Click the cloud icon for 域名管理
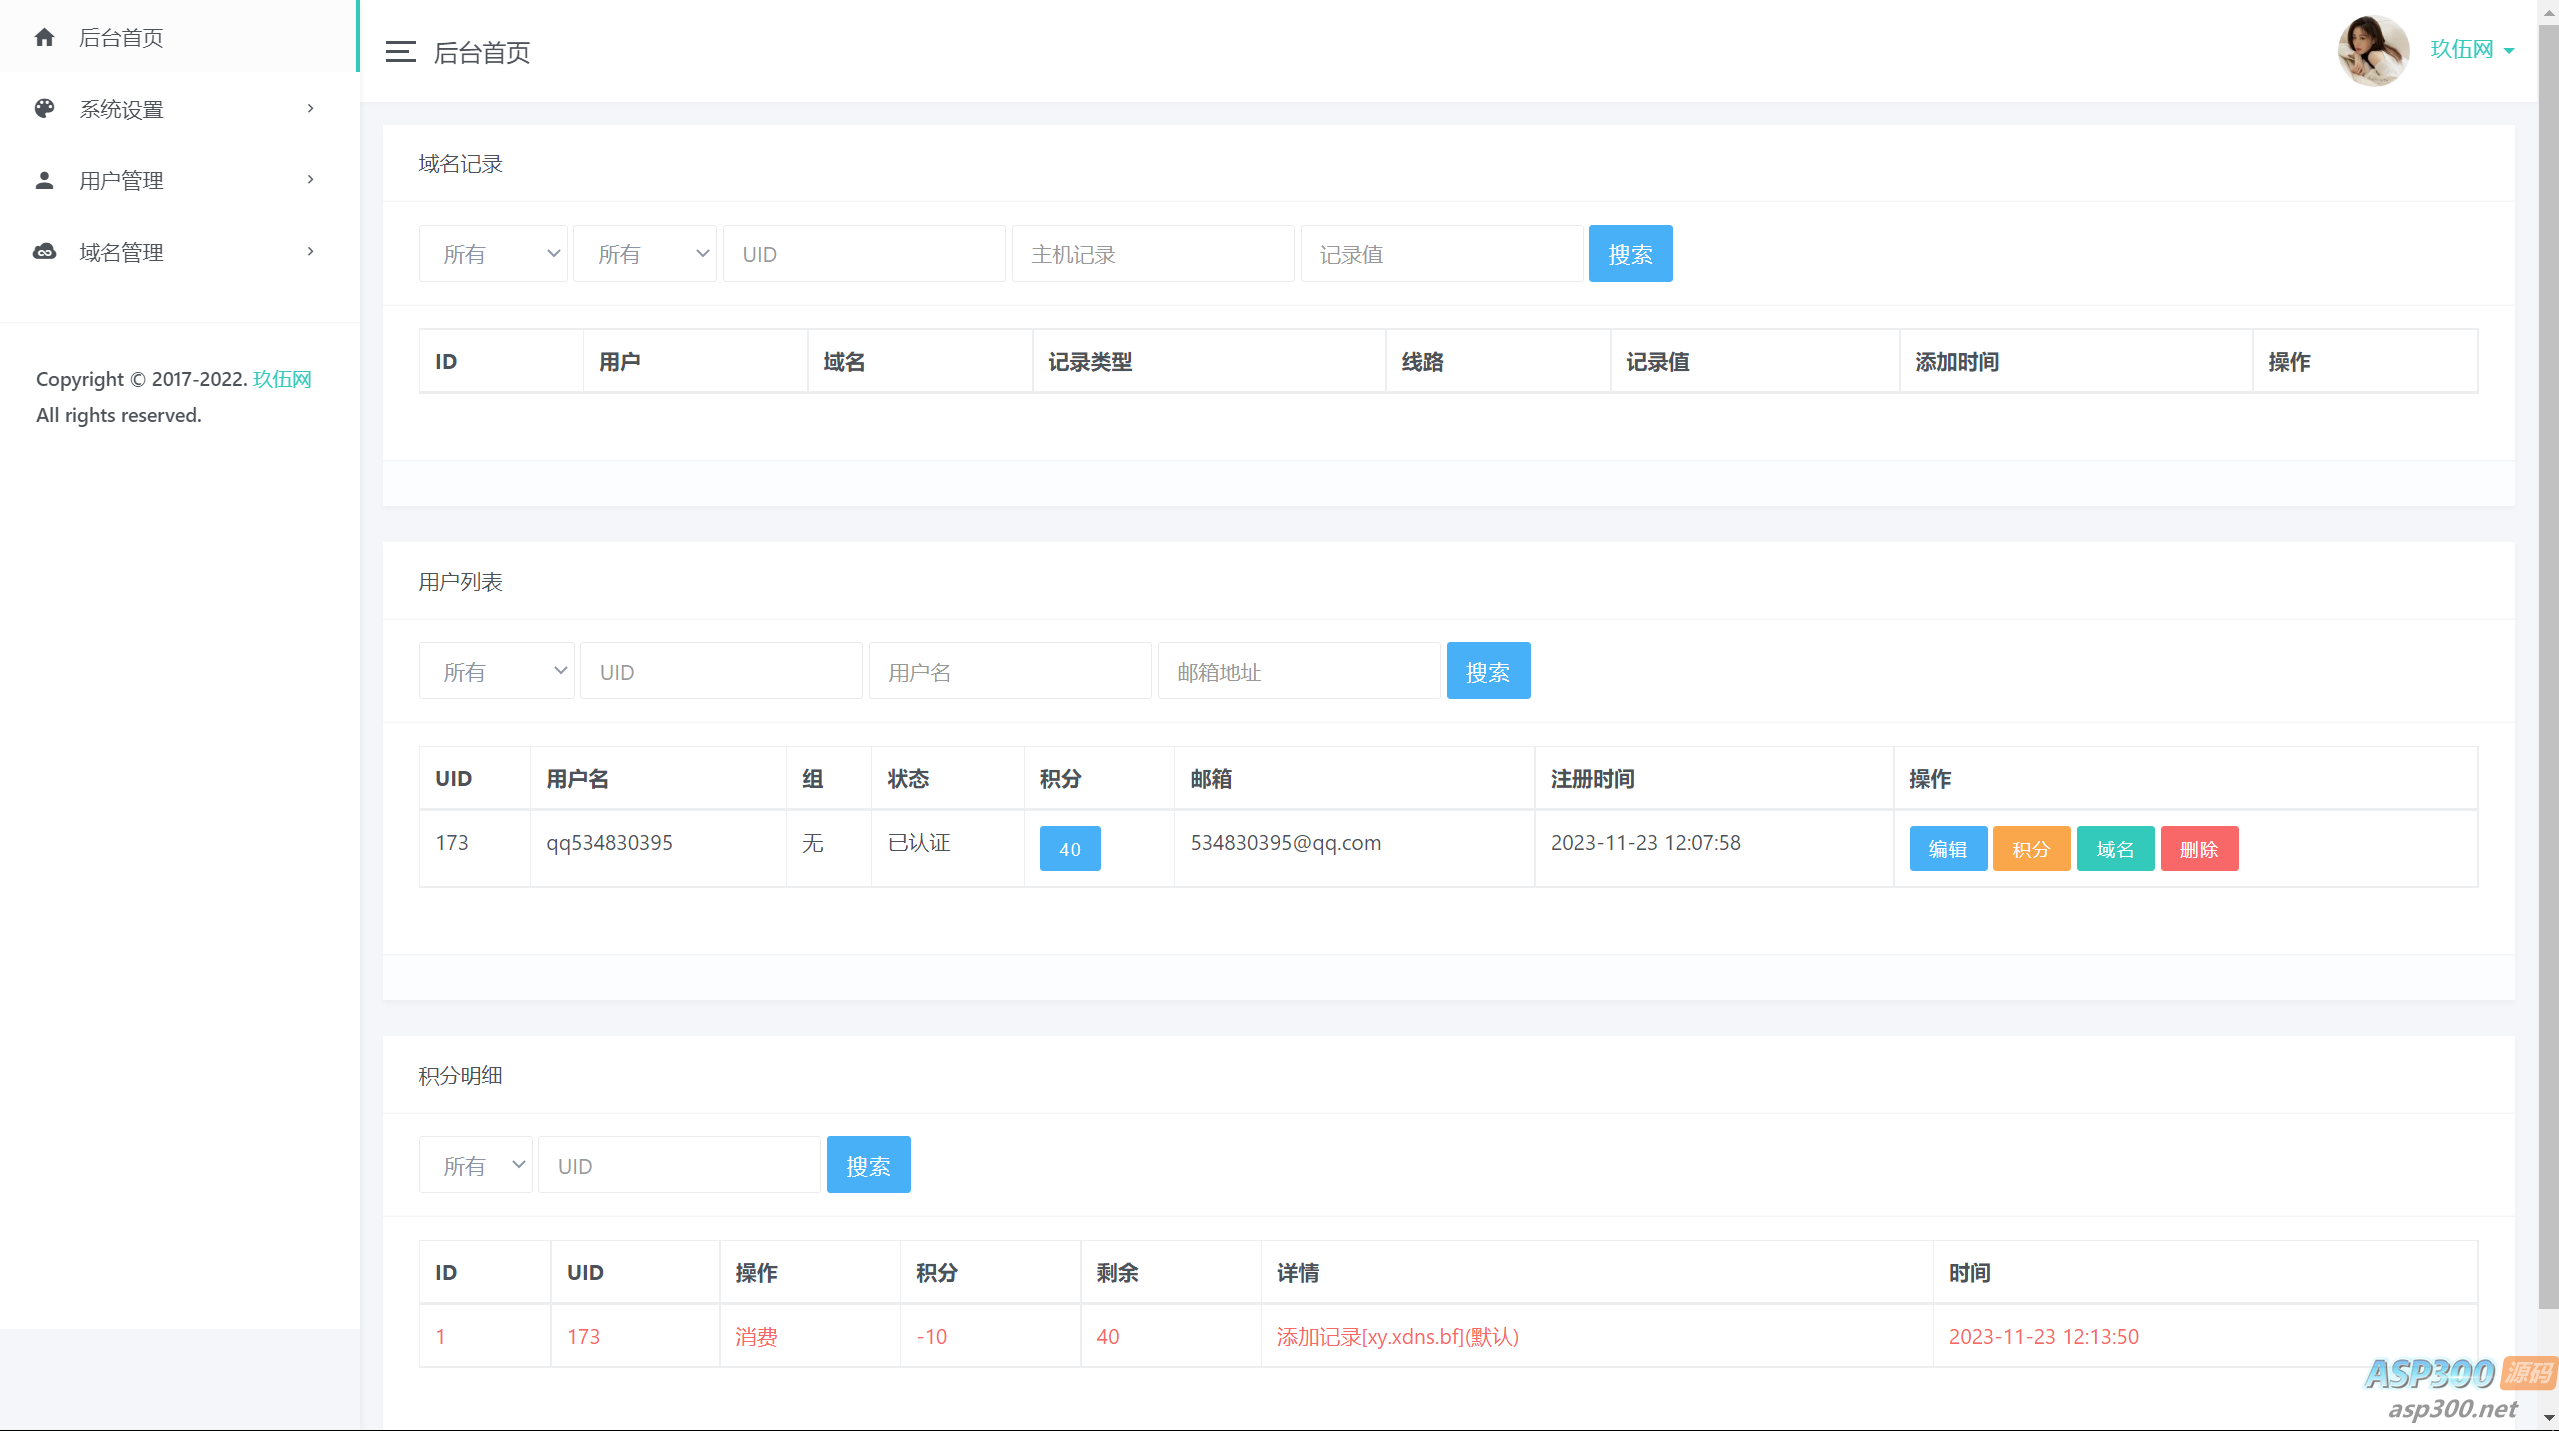Screen dimensions: 2559x1431 coord(44,252)
